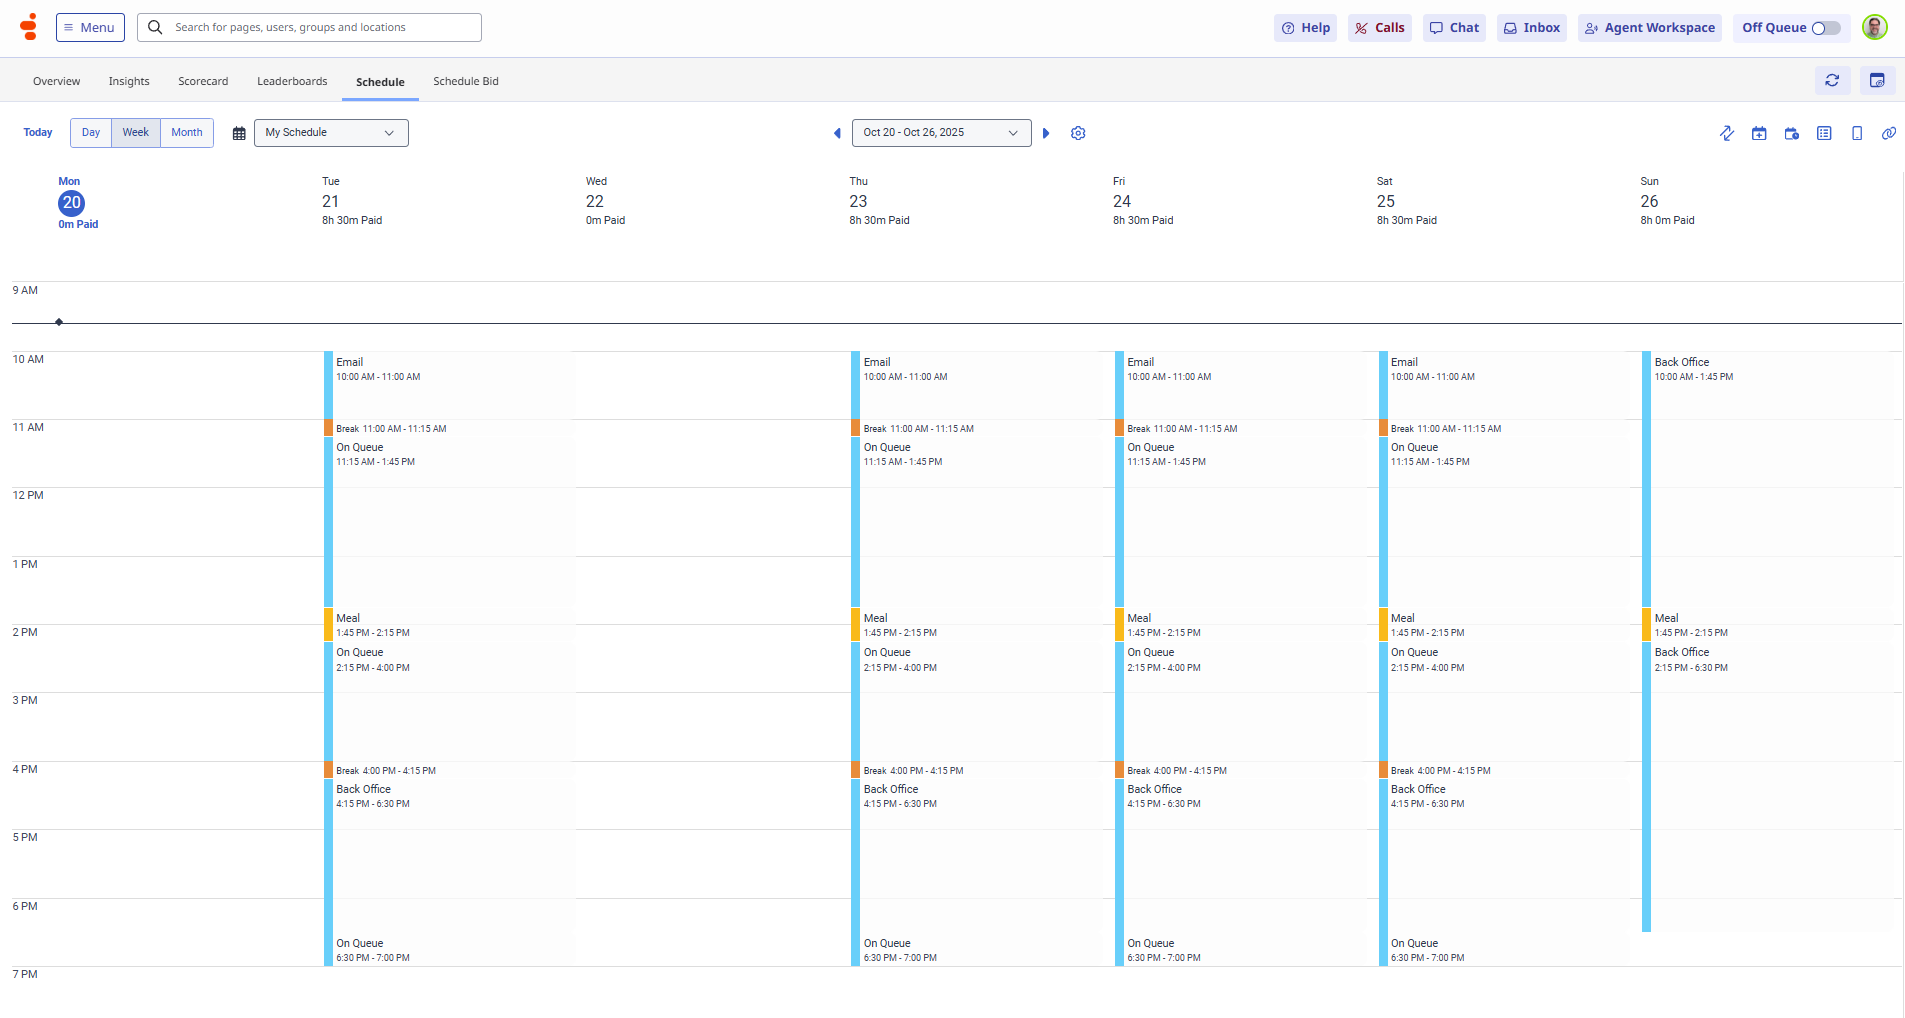Click the search magnifier icon
Image resolution: width=1905 pixels, height=1018 pixels.
click(155, 27)
